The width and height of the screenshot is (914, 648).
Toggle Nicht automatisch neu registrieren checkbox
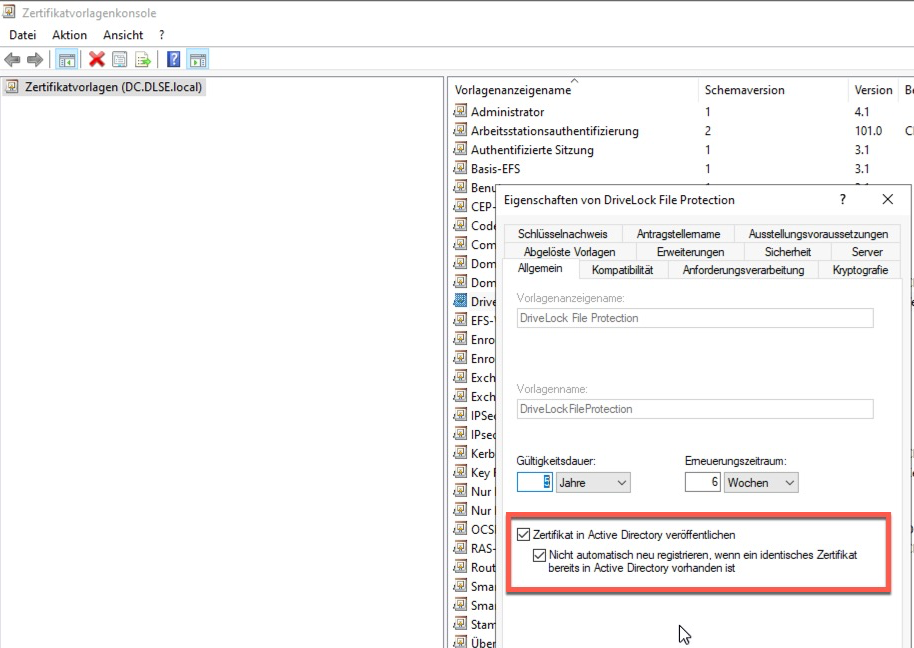pyautogui.click(x=540, y=555)
